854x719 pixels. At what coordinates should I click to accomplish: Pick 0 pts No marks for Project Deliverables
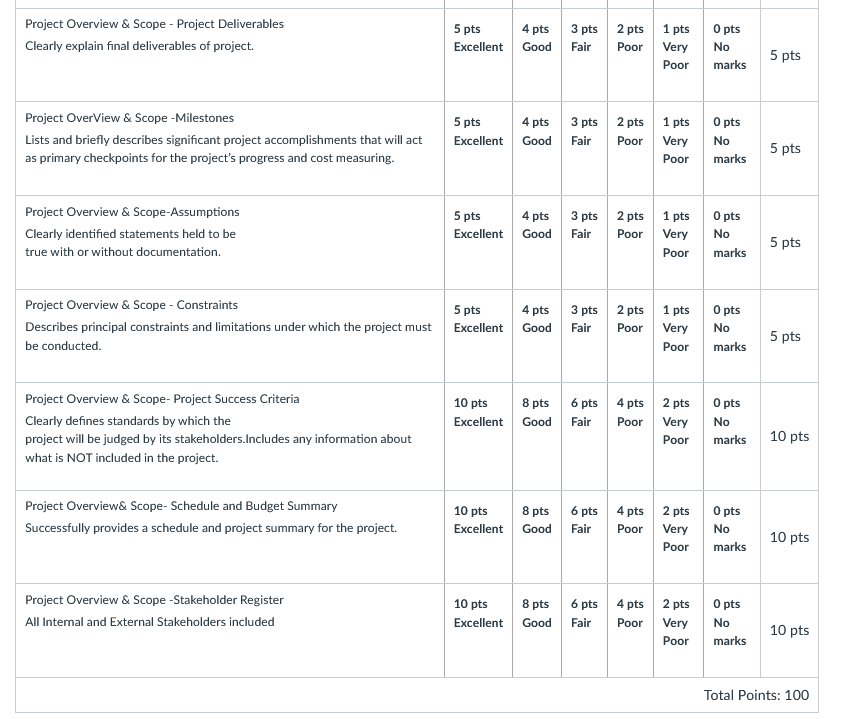click(731, 55)
